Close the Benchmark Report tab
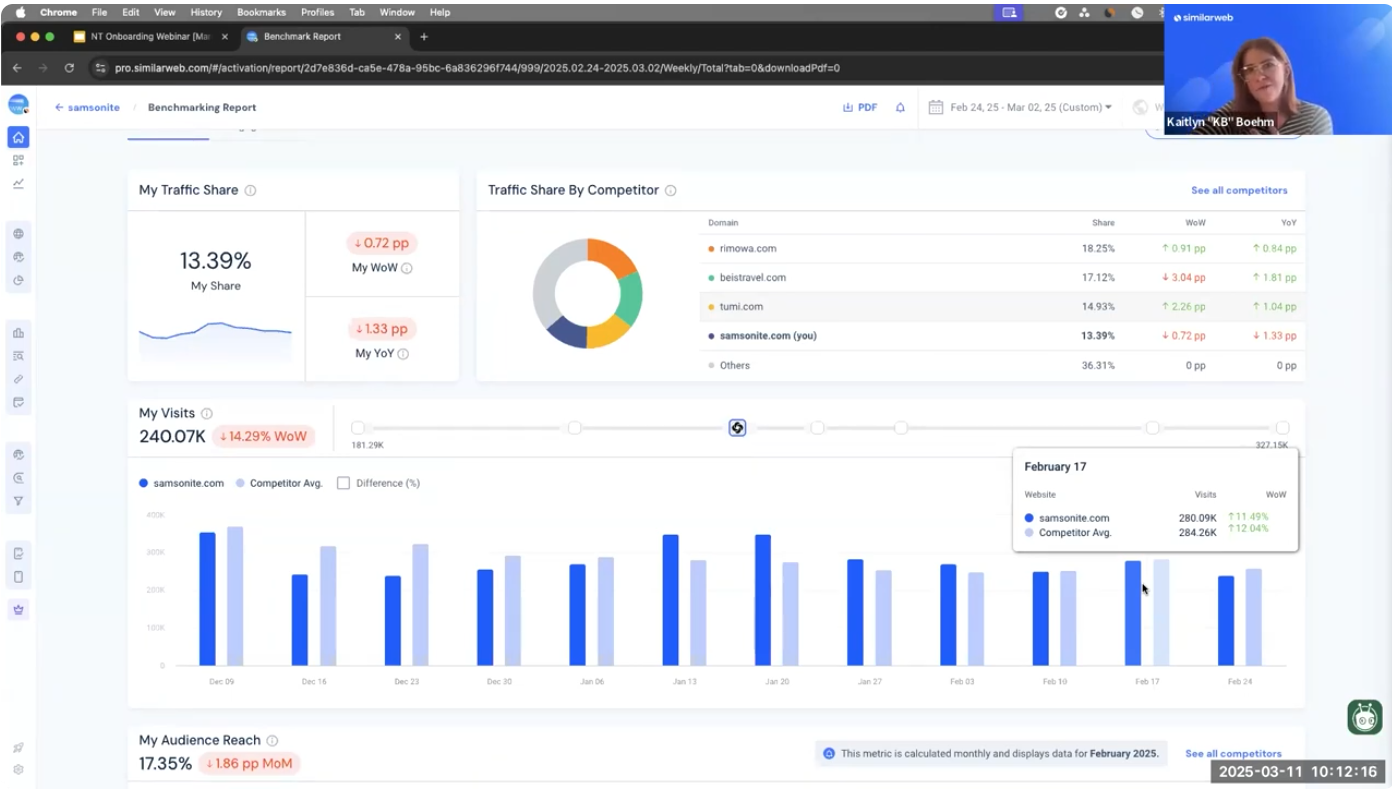 click(398, 37)
